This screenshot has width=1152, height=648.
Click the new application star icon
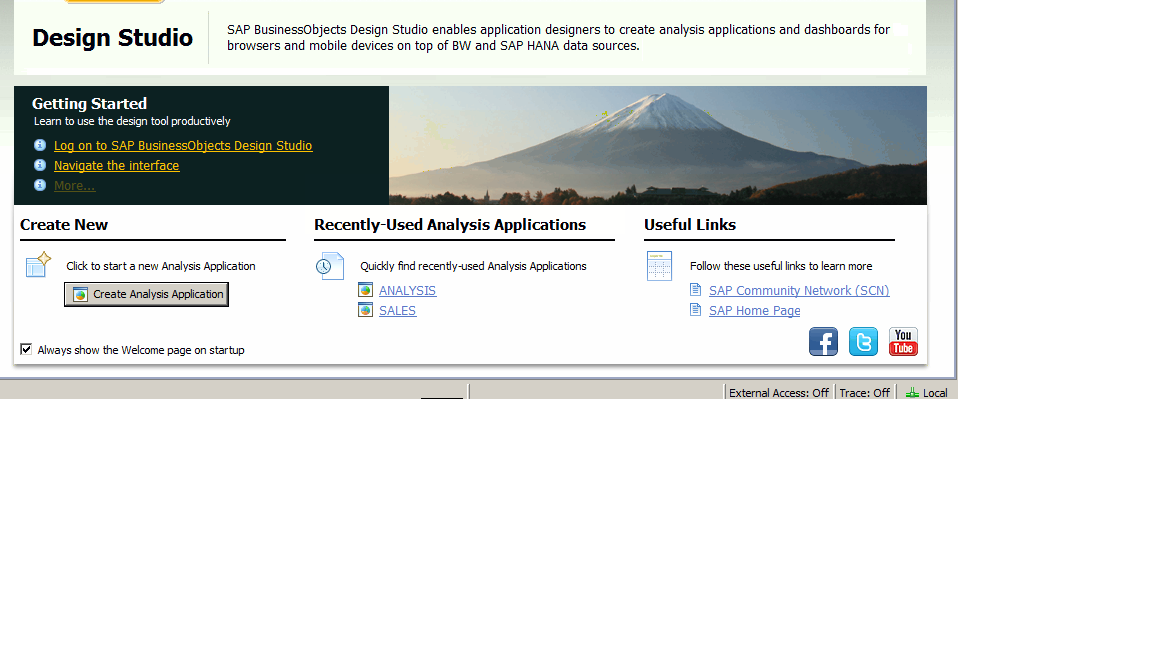click(37, 265)
